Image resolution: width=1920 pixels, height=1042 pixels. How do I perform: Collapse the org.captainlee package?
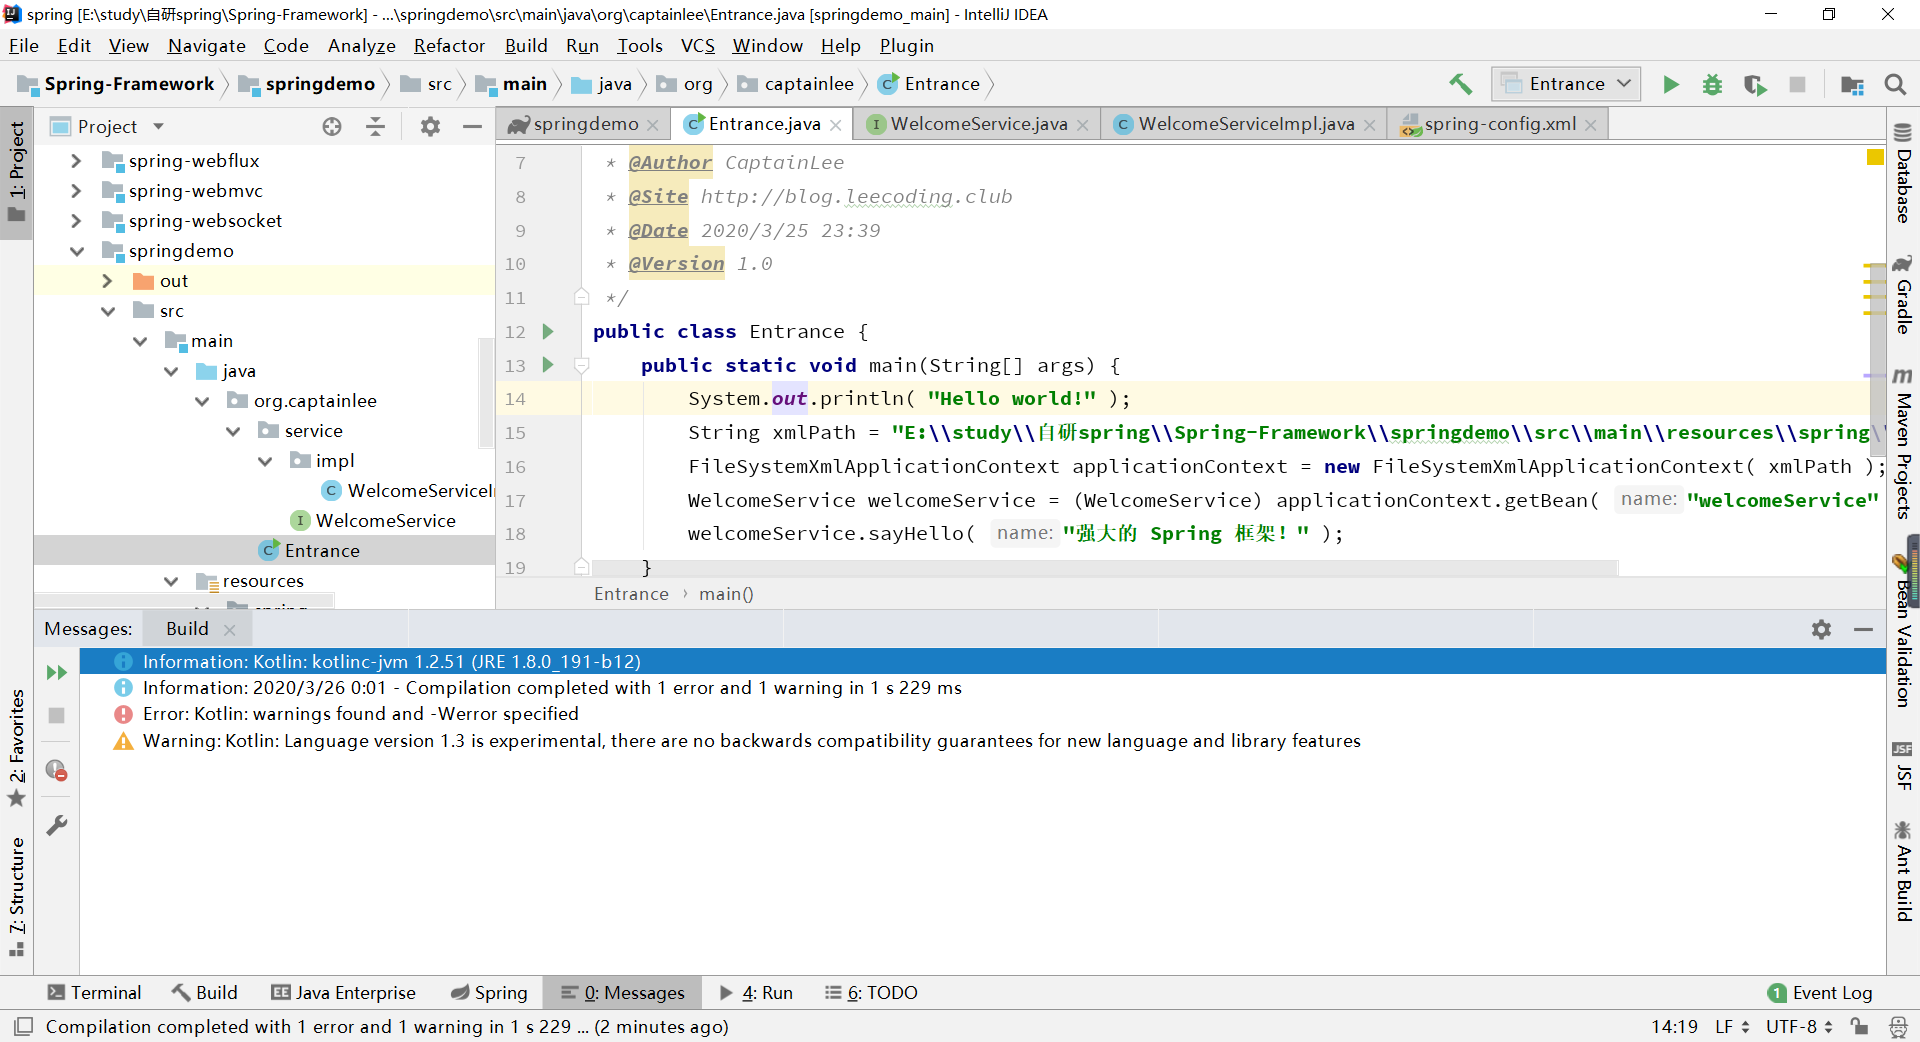click(x=202, y=401)
